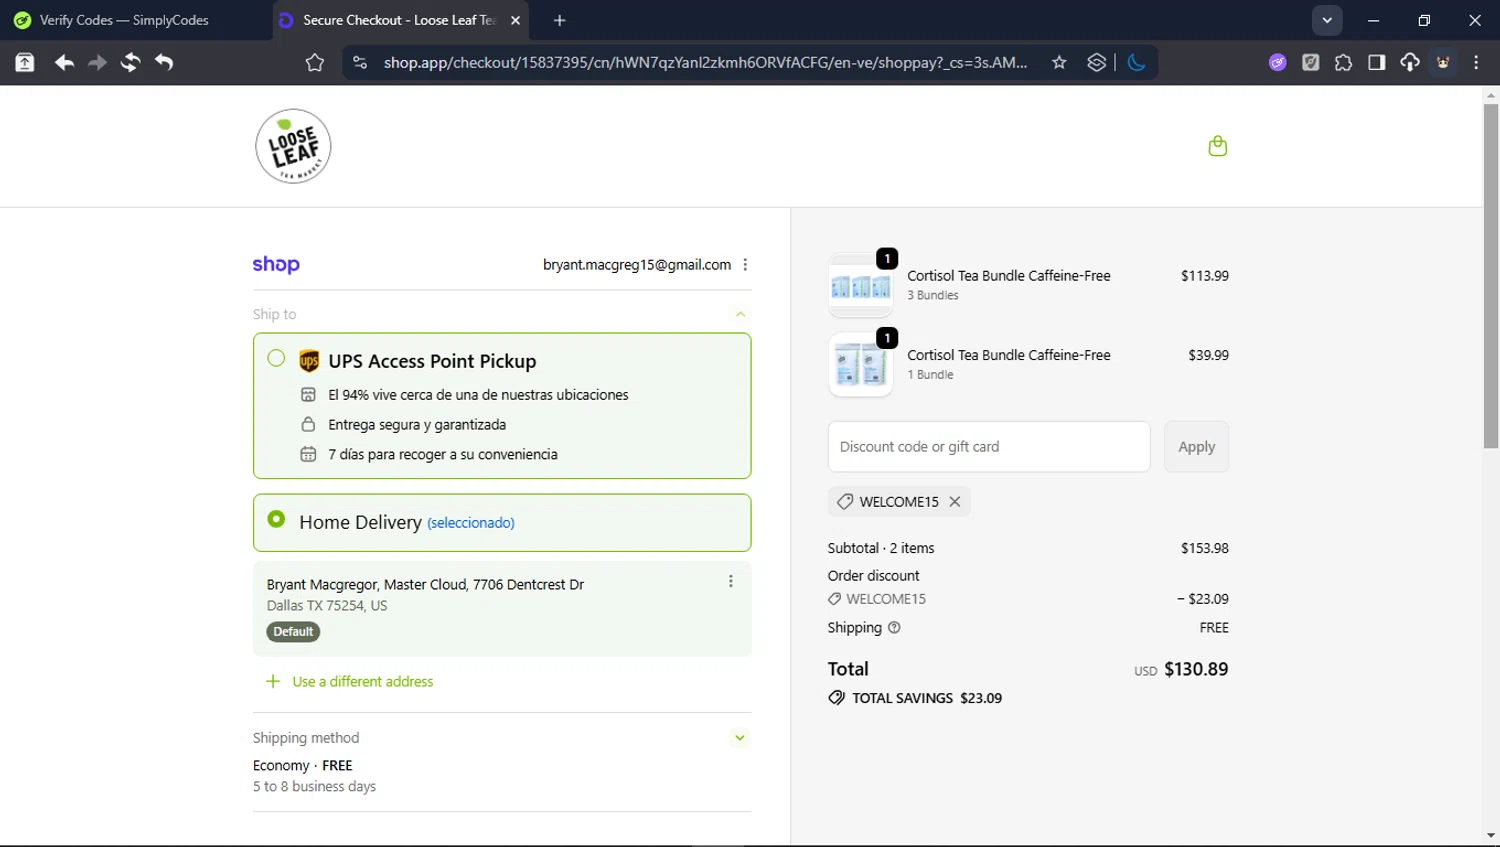Click Economy FREE shipping method text
The image size is (1500, 847).
pyautogui.click(x=302, y=766)
